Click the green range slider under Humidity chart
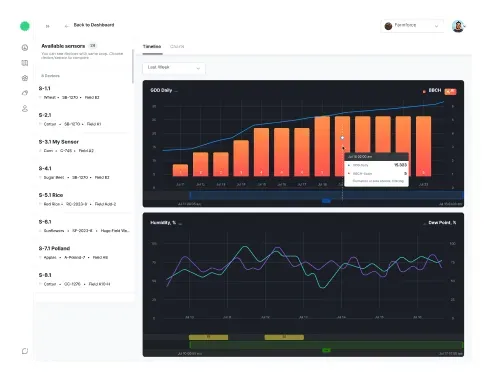The image size is (488, 378). click(x=326, y=345)
